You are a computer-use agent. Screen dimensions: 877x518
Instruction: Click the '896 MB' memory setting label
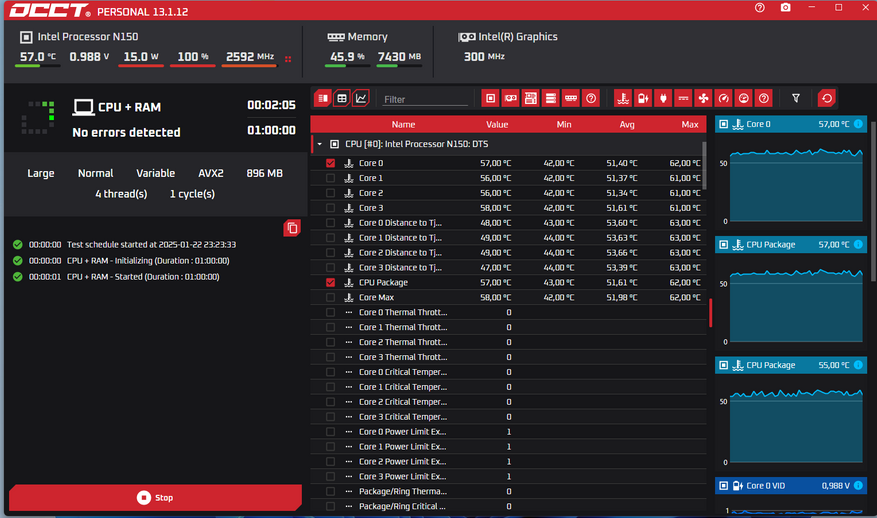265,173
